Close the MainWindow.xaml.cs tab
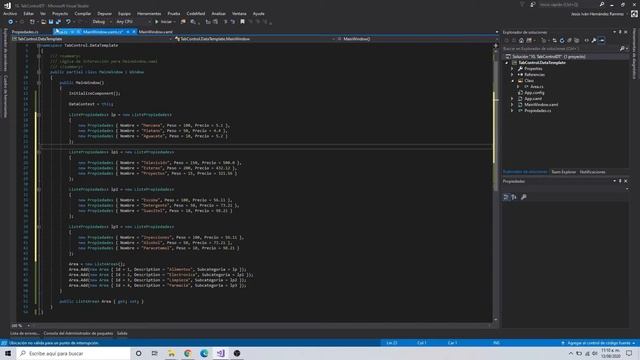640x360 pixels. pyautogui.click(x=134, y=32)
